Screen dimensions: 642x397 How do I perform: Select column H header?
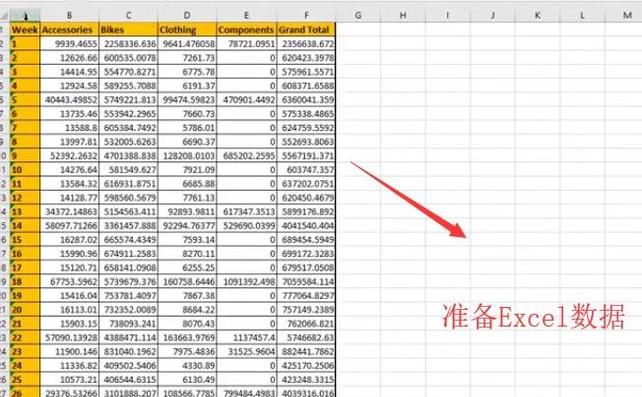click(x=403, y=16)
